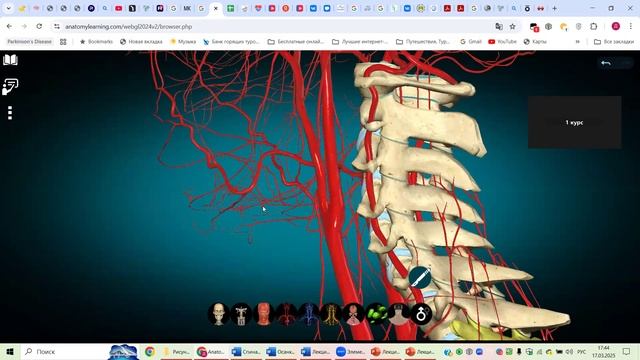The image size is (640, 360).
Task: Toggle the arterial system icon
Action: click(x=286, y=314)
